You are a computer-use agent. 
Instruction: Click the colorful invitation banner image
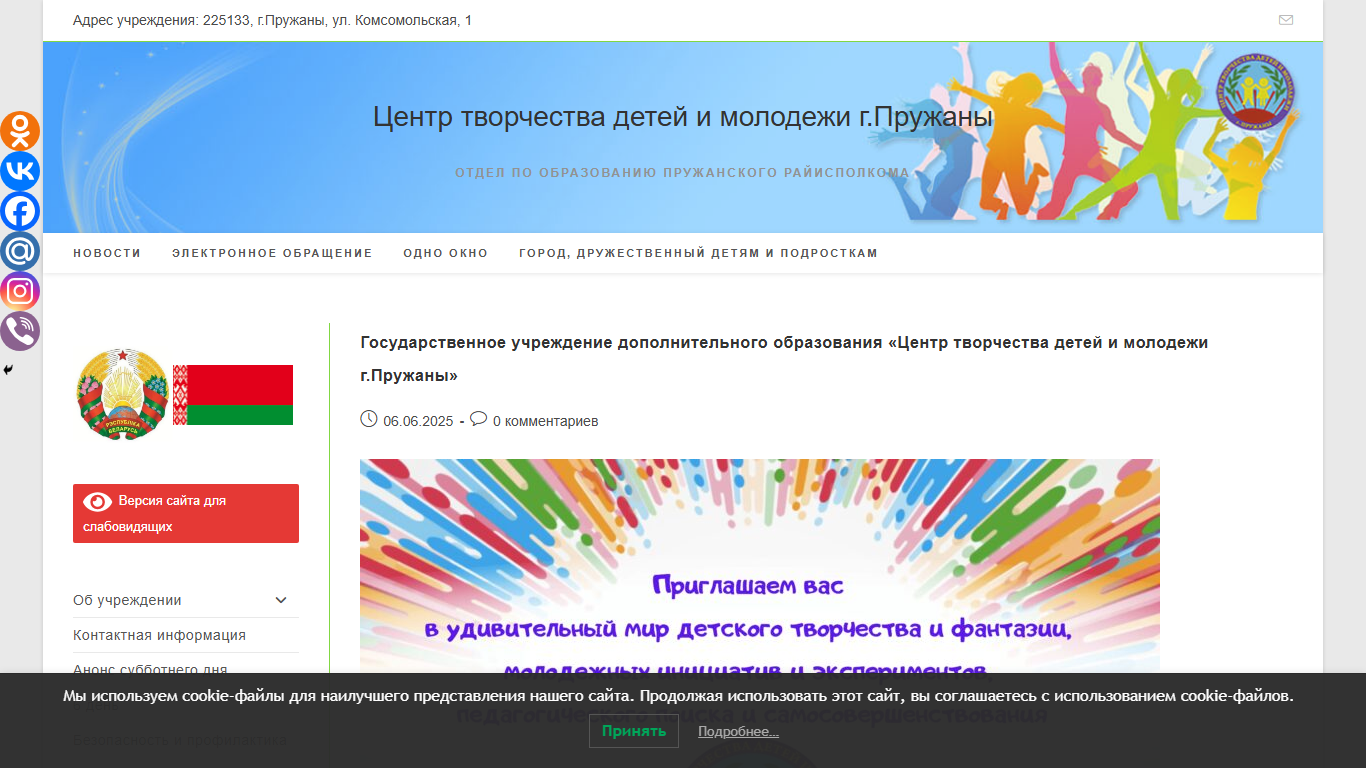pyautogui.click(x=760, y=566)
